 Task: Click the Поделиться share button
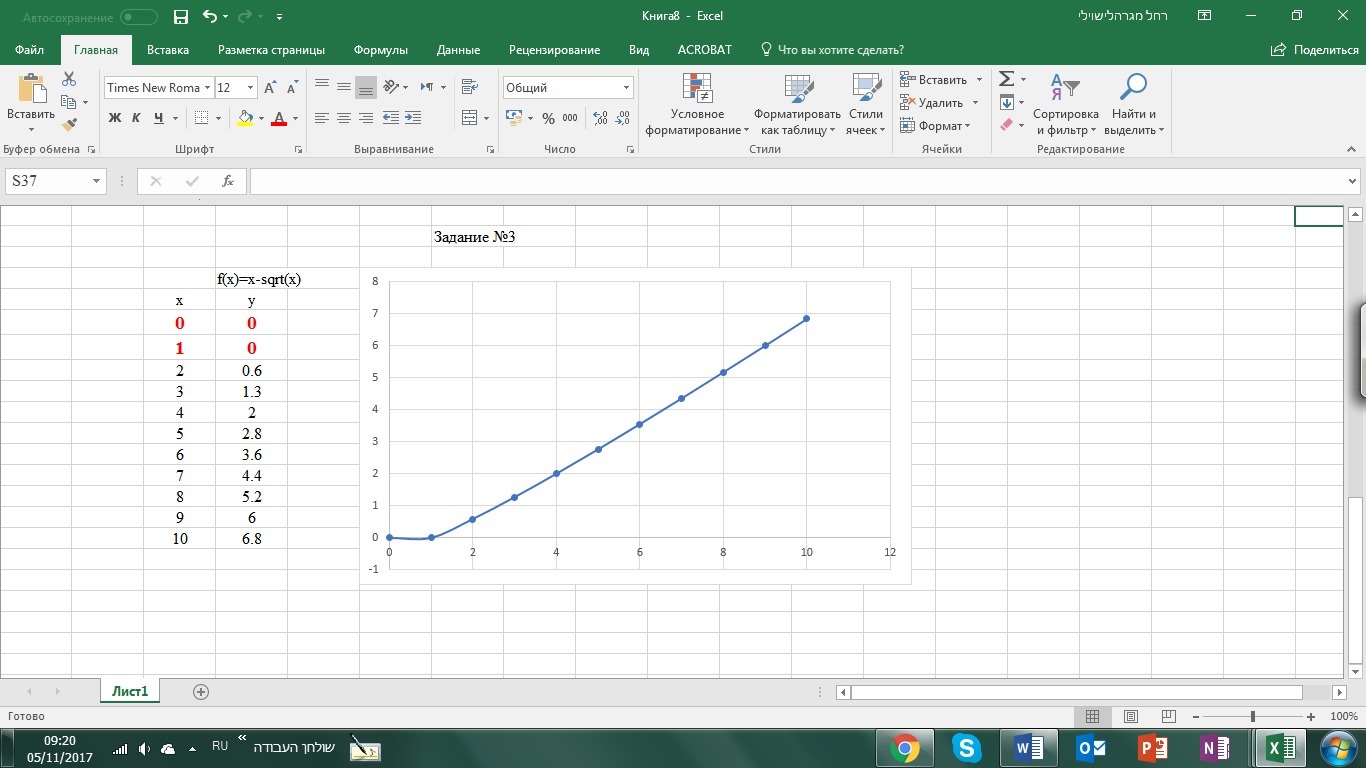click(x=1314, y=50)
